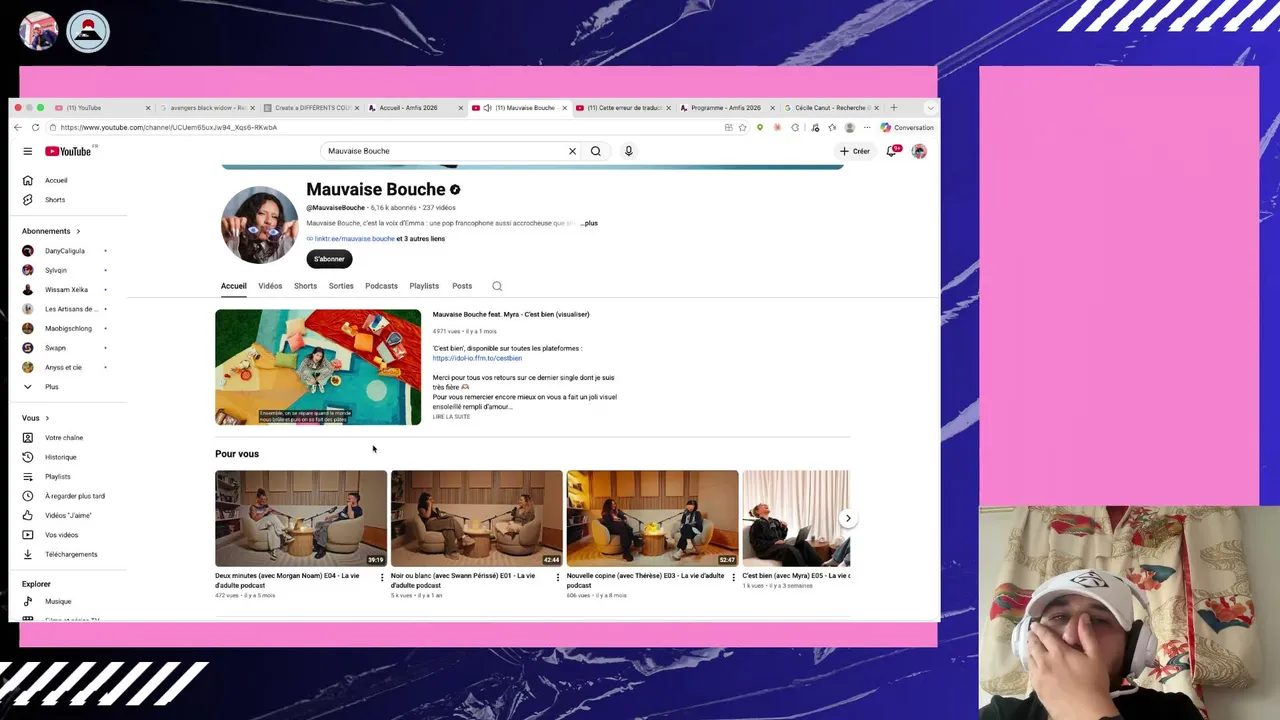Select the Accueil channel tab

tap(234, 286)
